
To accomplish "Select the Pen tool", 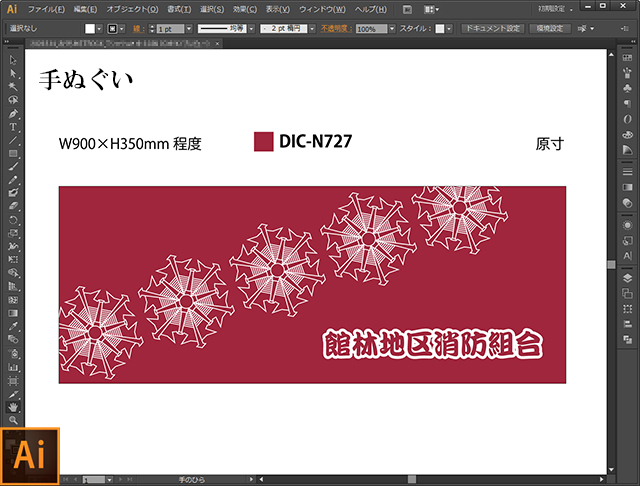I will (x=14, y=114).
